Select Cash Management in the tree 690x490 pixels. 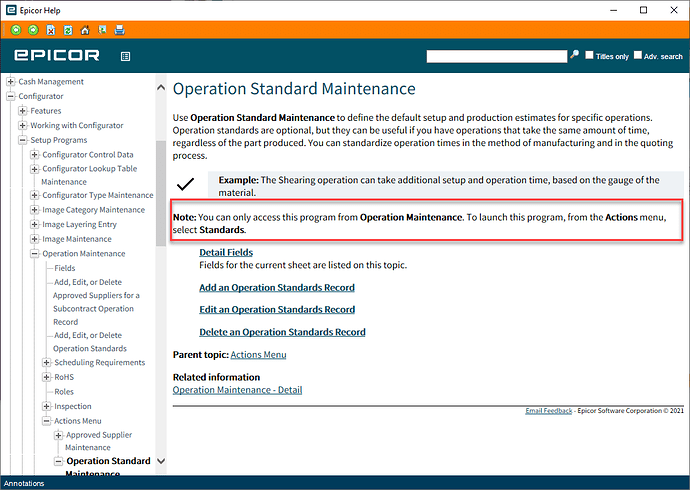pos(51,81)
